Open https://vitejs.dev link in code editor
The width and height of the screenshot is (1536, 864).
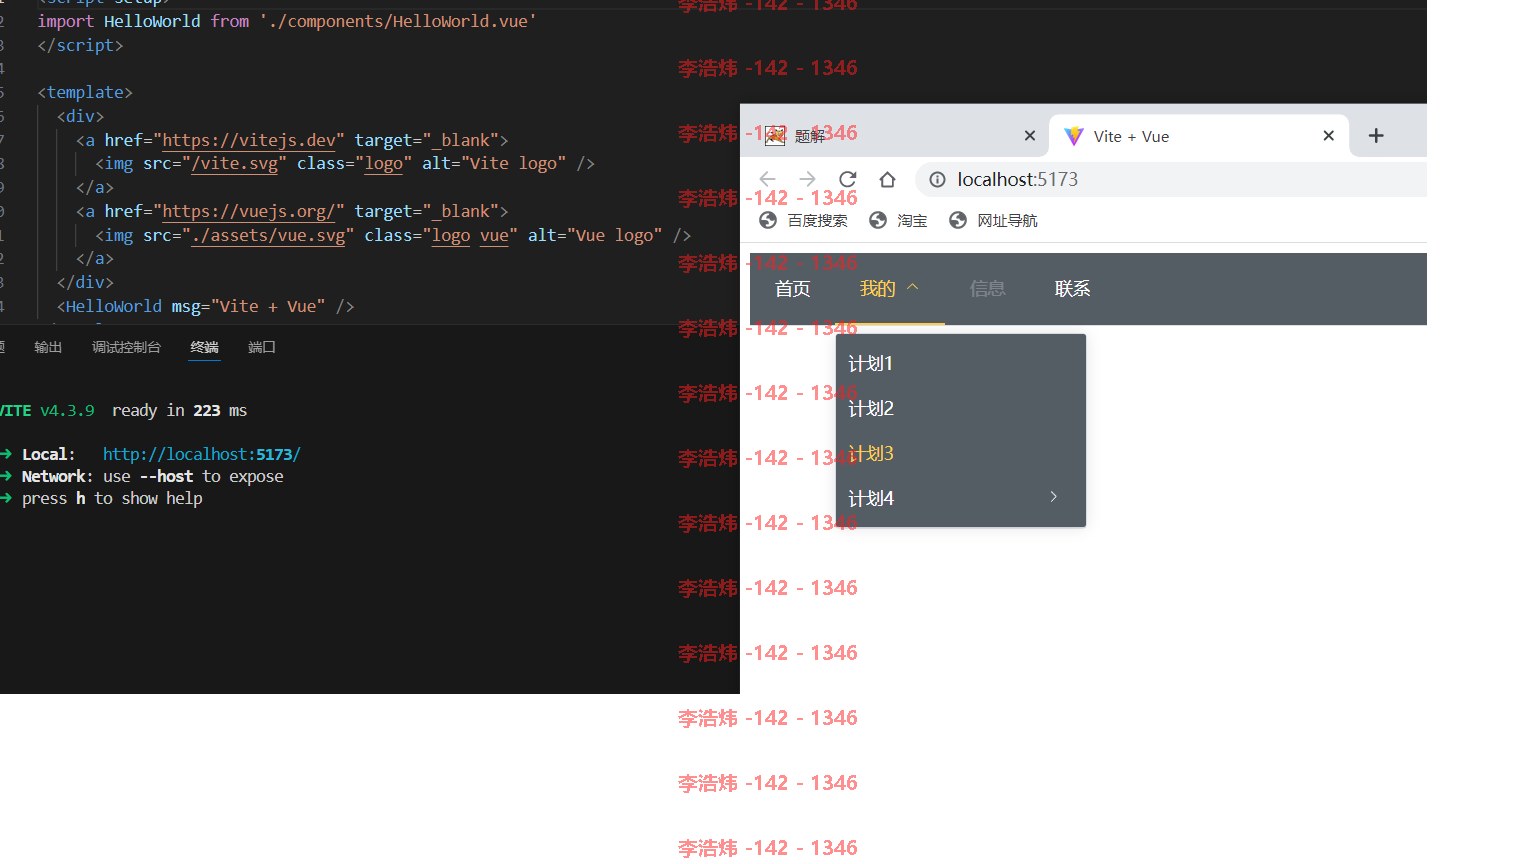click(249, 140)
